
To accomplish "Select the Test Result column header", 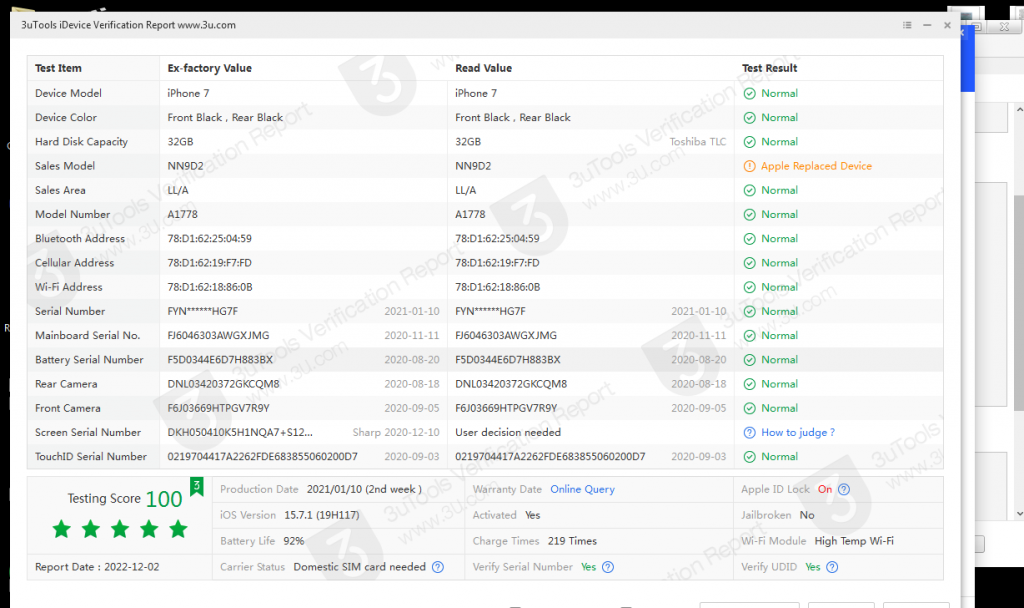I will point(769,68).
